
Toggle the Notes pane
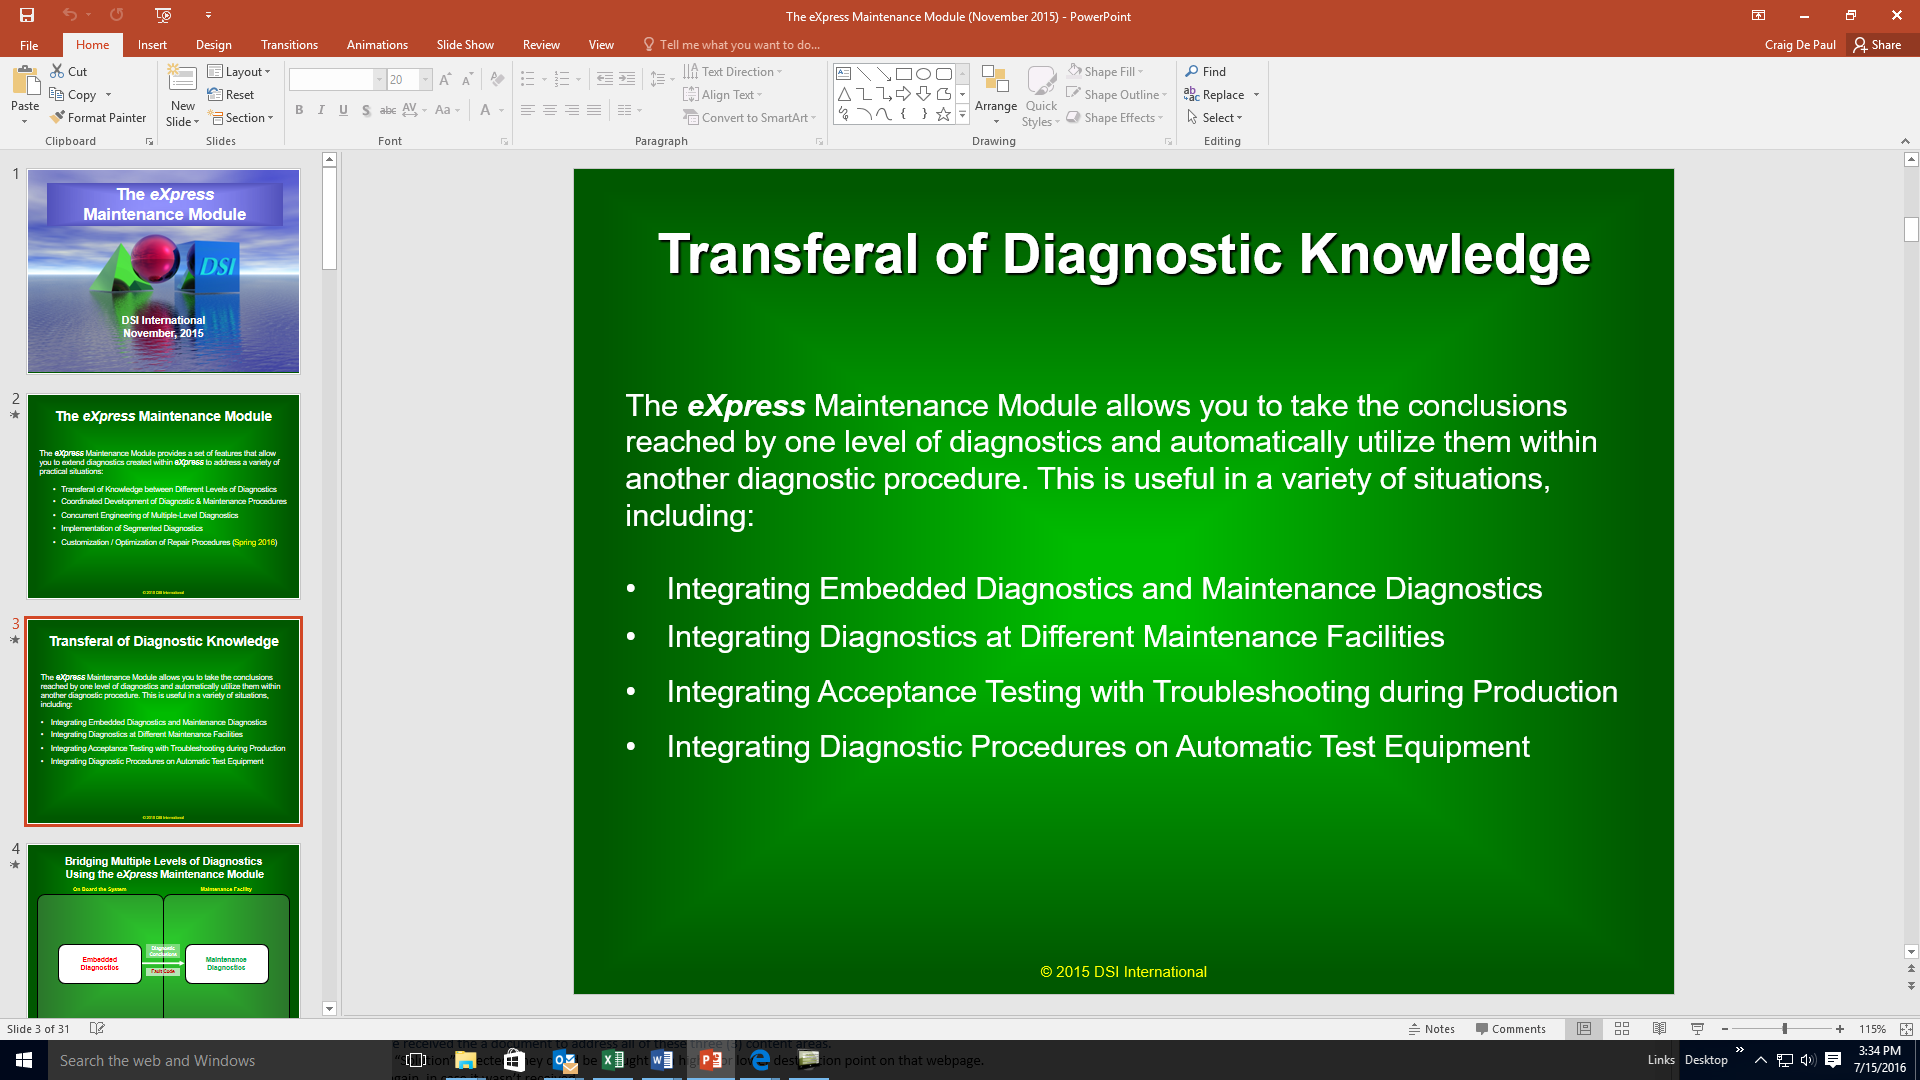click(x=1432, y=1029)
